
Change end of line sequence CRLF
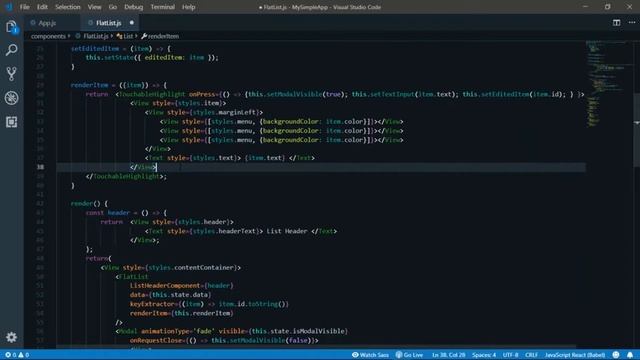(x=531, y=355)
